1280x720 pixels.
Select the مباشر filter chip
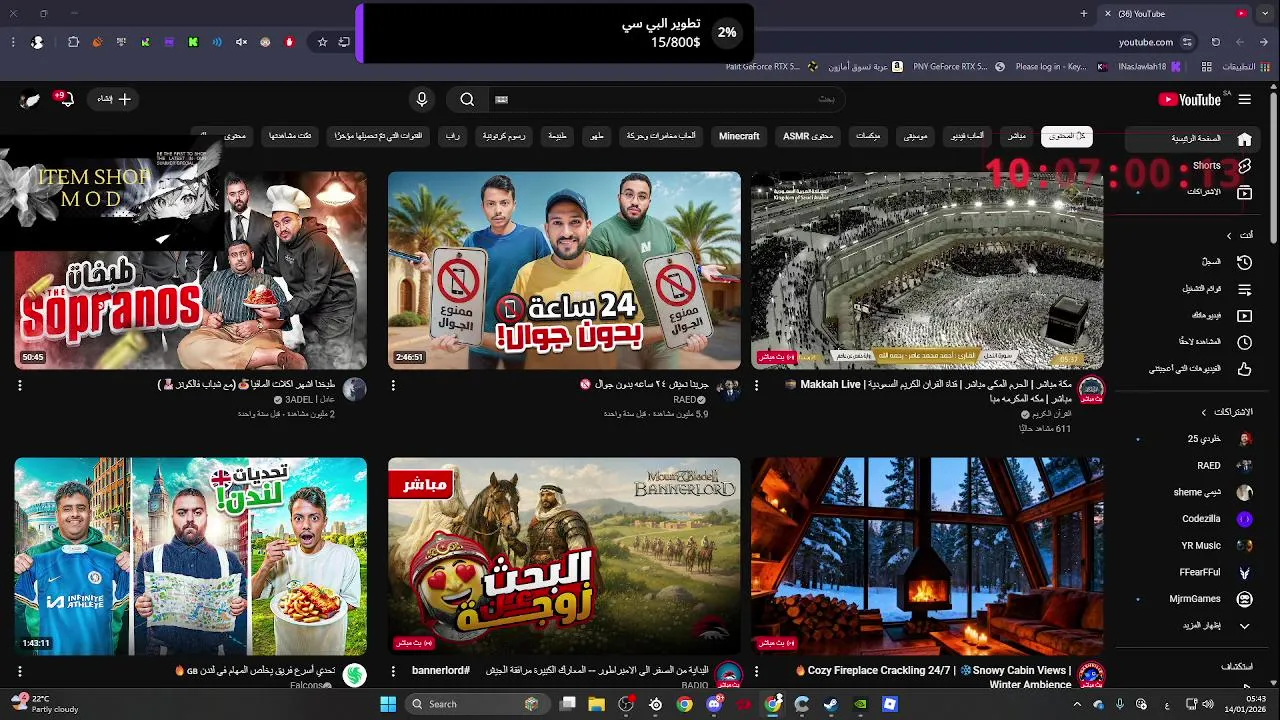[1017, 136]
